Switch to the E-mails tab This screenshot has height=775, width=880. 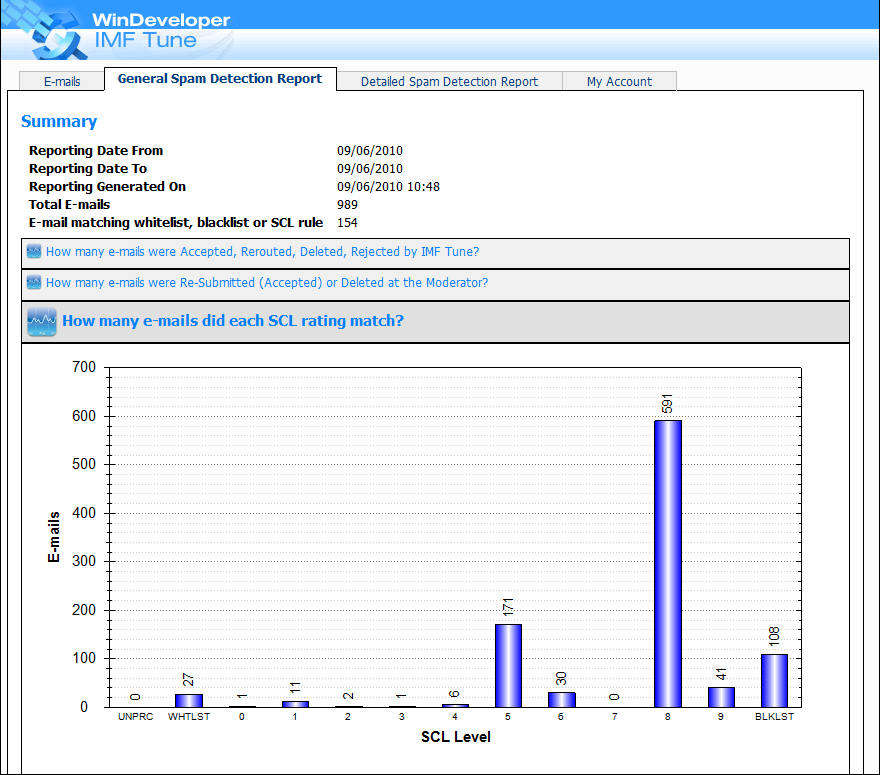62,81
